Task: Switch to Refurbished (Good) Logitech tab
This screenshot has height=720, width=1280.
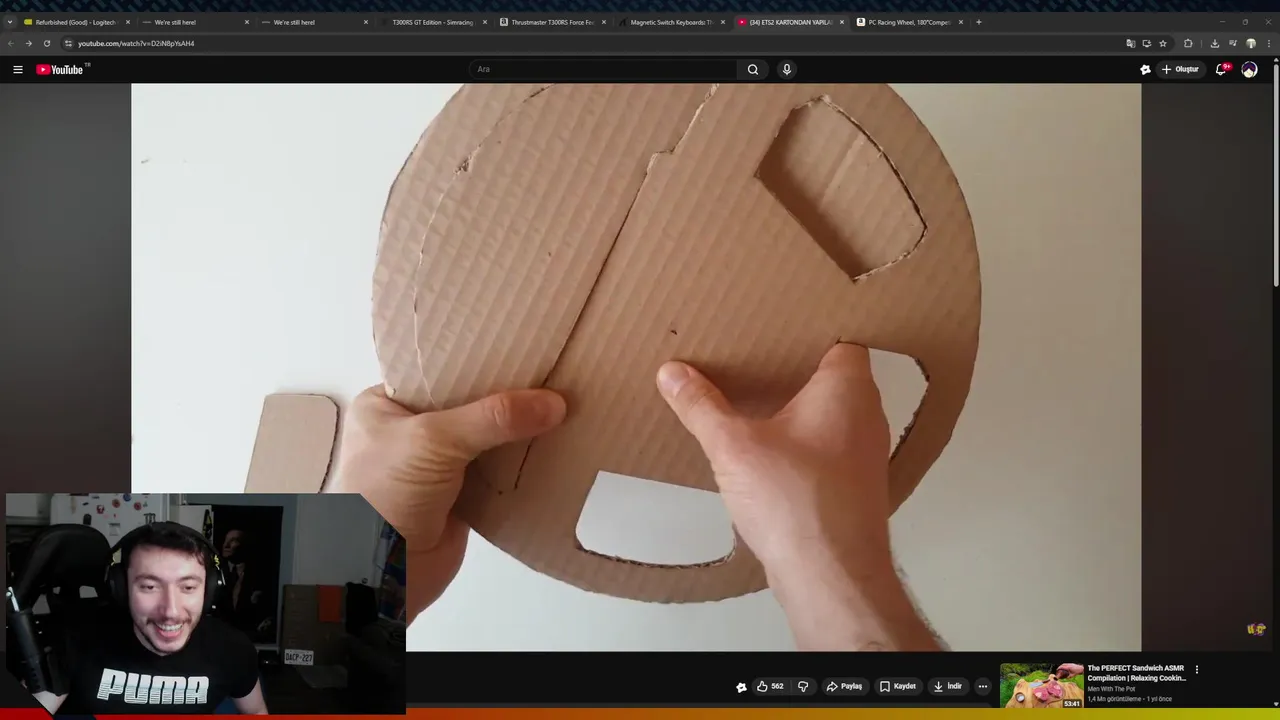Action: pyautogui.click(x=76, y=22)
